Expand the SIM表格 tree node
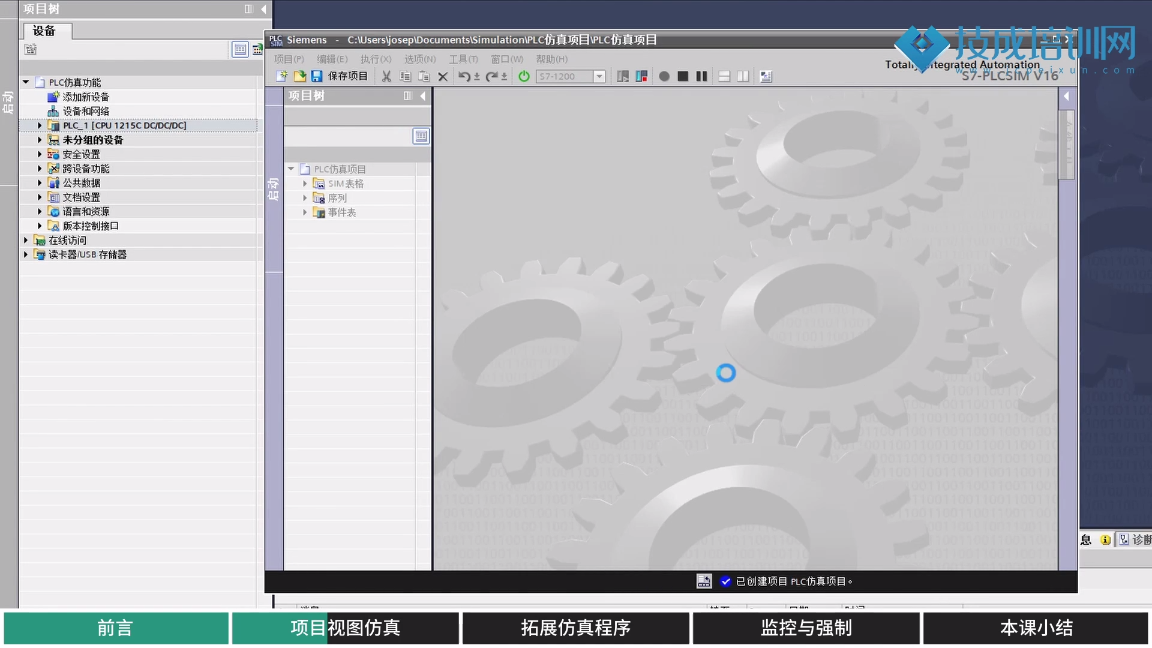 [306, 184]
